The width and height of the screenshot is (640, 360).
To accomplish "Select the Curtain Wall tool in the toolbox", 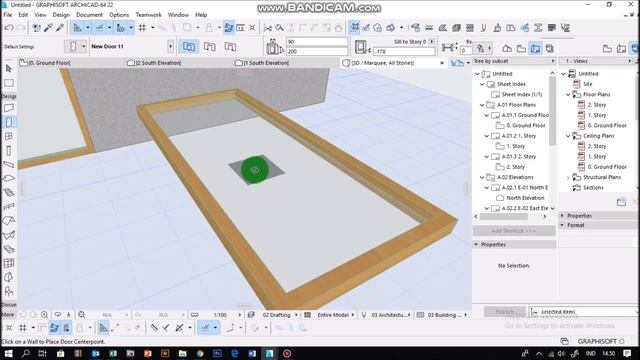I will (9, 263).
